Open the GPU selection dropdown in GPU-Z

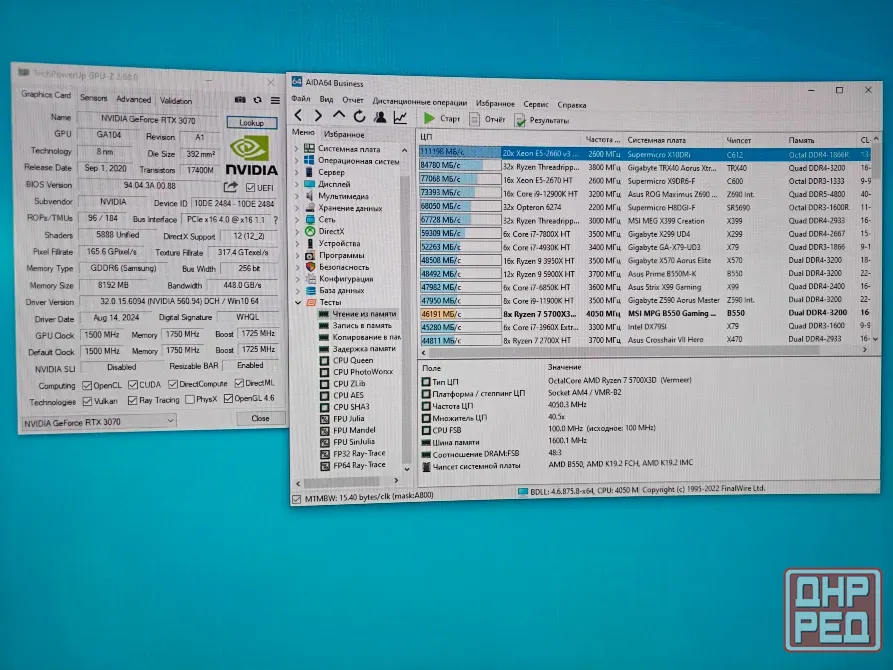(x=99, y=422)
